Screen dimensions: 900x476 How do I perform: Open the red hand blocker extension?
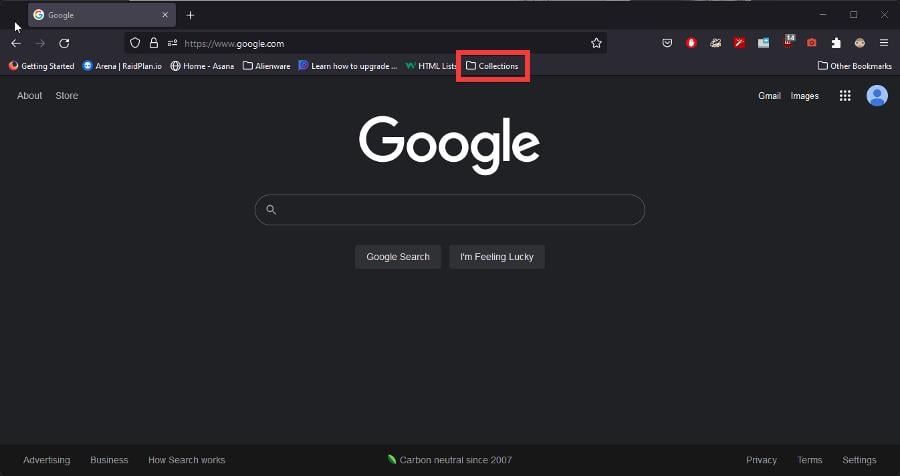coord(692,43)
